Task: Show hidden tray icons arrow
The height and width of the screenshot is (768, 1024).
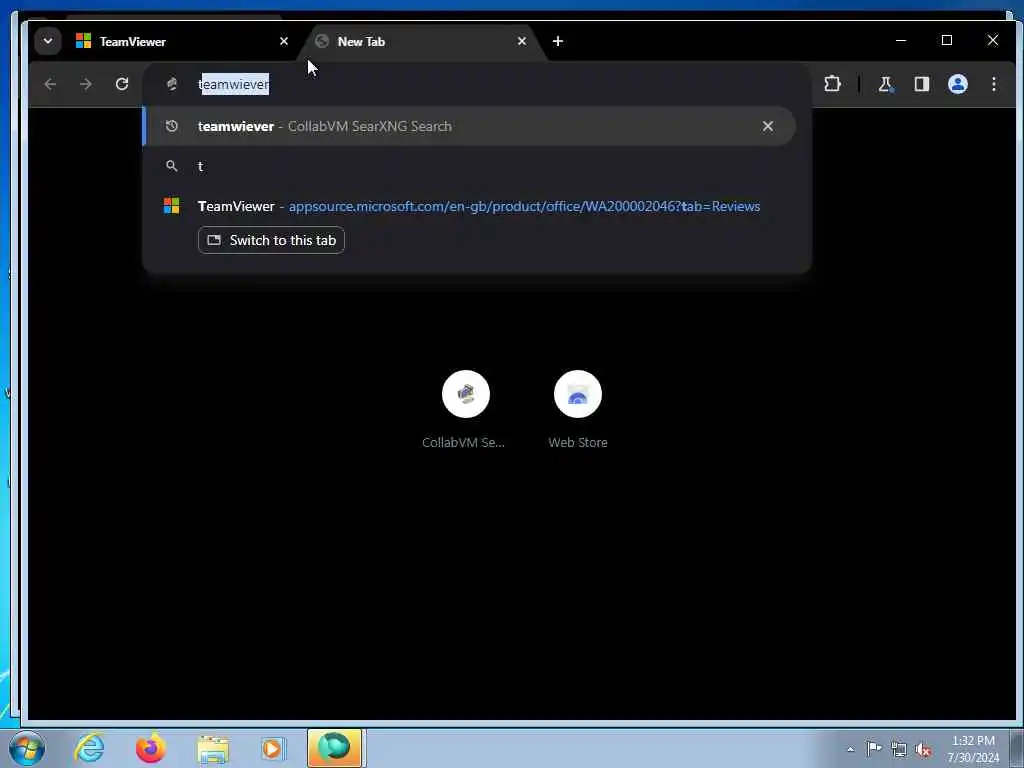Action: [x=850, y=749]
